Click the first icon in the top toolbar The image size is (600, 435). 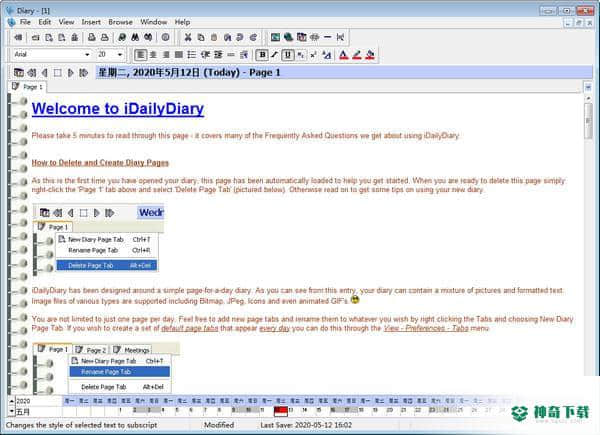coord(18,37)
